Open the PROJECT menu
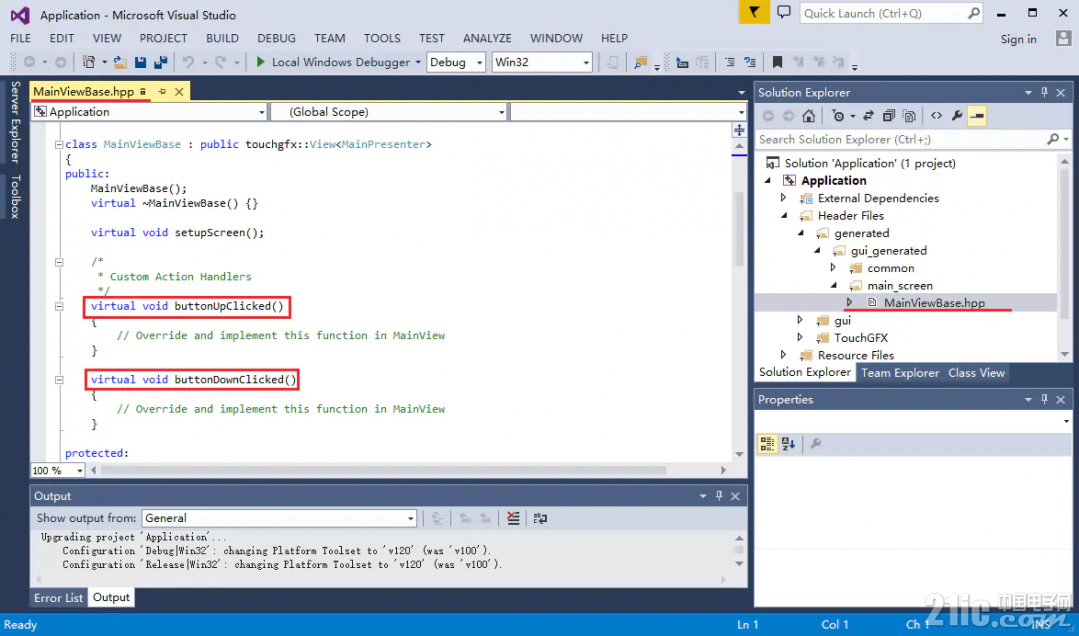The image size is (1079, 636). (x=163, y=38)
